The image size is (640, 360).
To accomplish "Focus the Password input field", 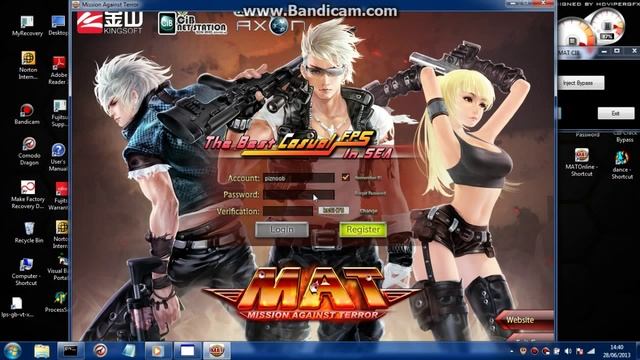I will coord(299,195).
